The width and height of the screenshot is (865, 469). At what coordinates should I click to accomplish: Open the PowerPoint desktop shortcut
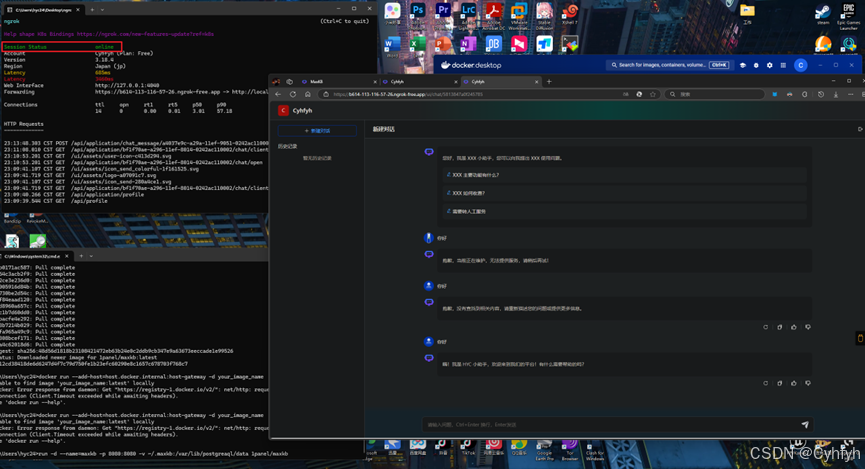[x=443, y=44]
